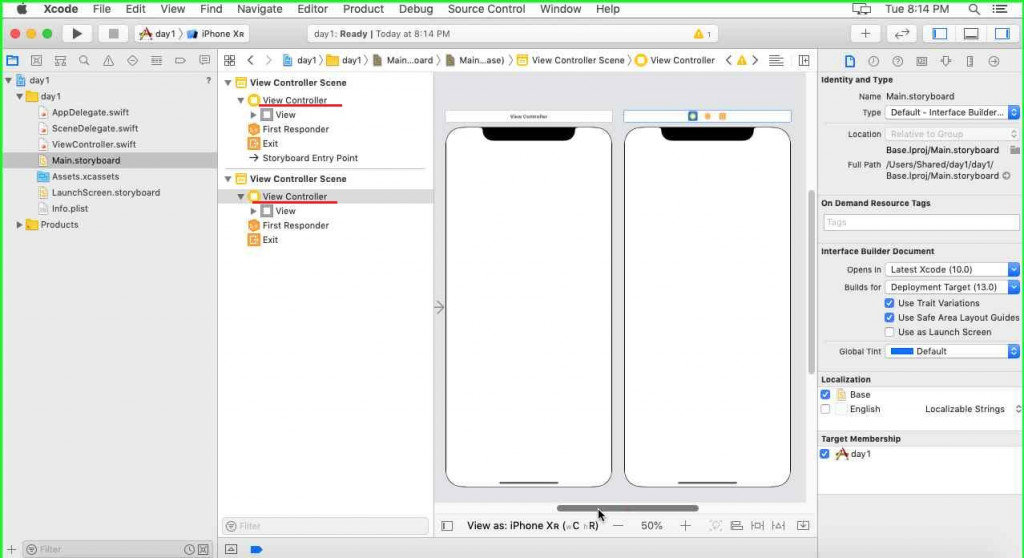
Task: Open the Source Control navigator
Action: [x=37, y=60]
